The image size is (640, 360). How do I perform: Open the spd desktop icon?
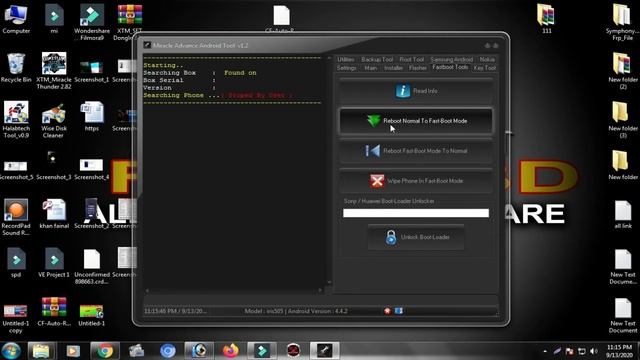16,262
